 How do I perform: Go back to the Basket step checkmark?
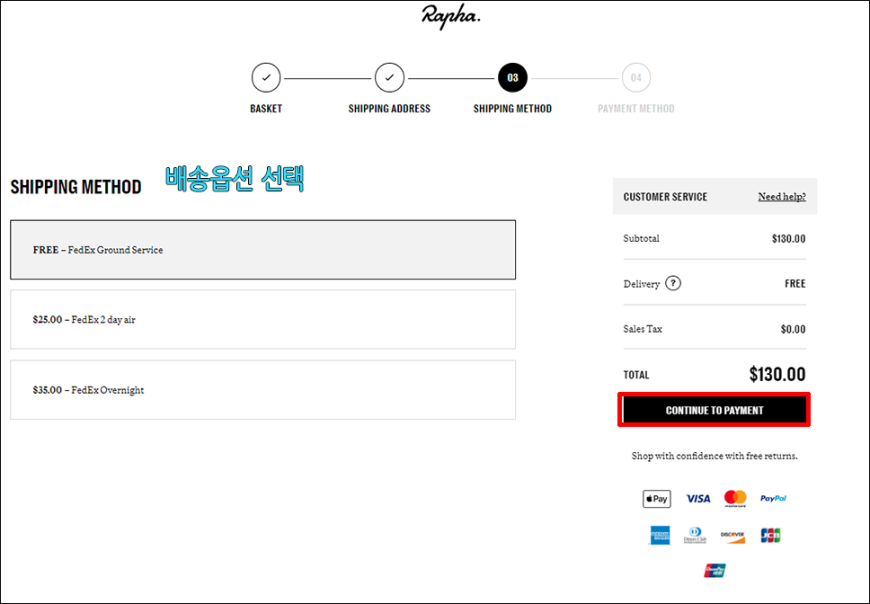(266, 78)
